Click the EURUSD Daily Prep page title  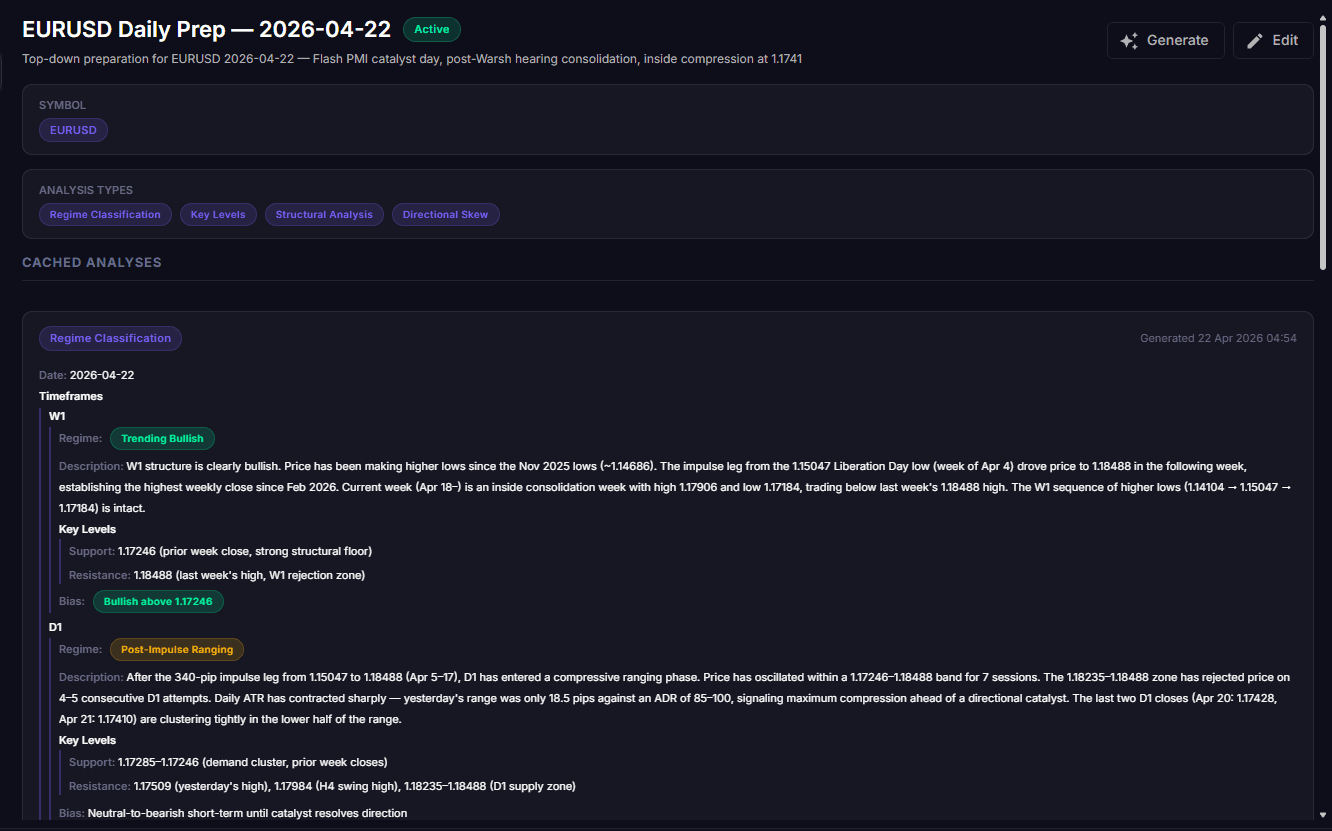point(206,29)
